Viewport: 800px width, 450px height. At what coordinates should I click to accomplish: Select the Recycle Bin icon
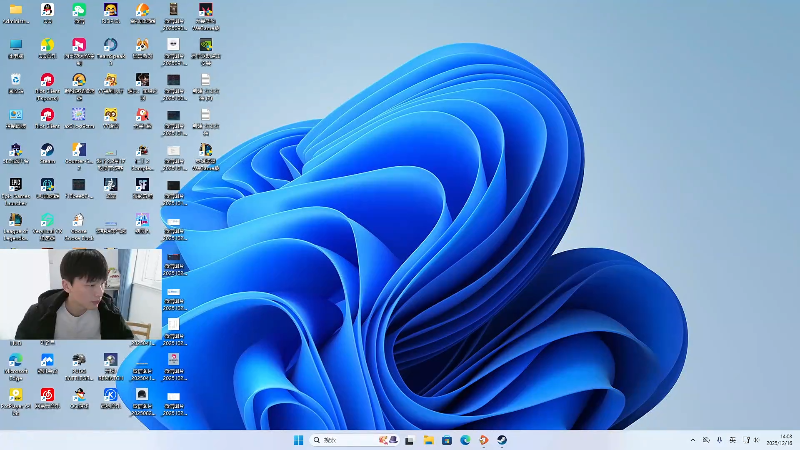(x=15, y=80)
